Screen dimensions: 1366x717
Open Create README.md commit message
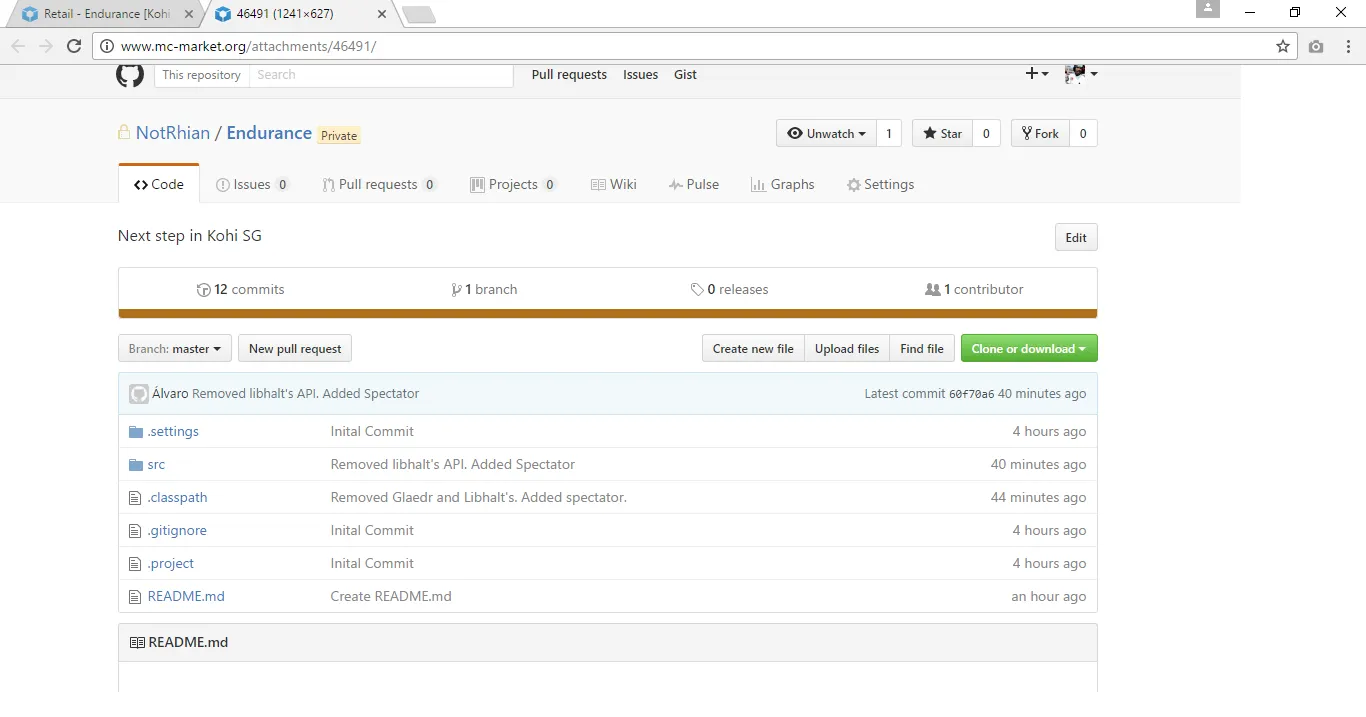[x=391, y=596]
